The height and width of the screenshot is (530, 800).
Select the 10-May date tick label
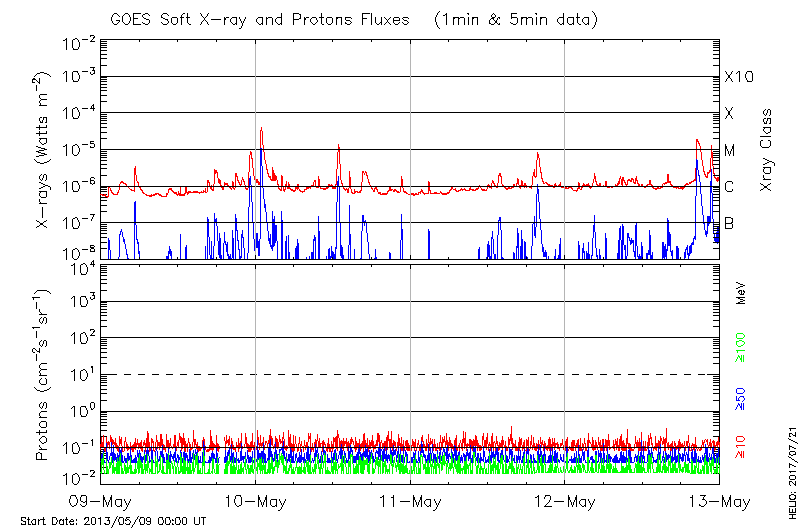pos(255,500)
